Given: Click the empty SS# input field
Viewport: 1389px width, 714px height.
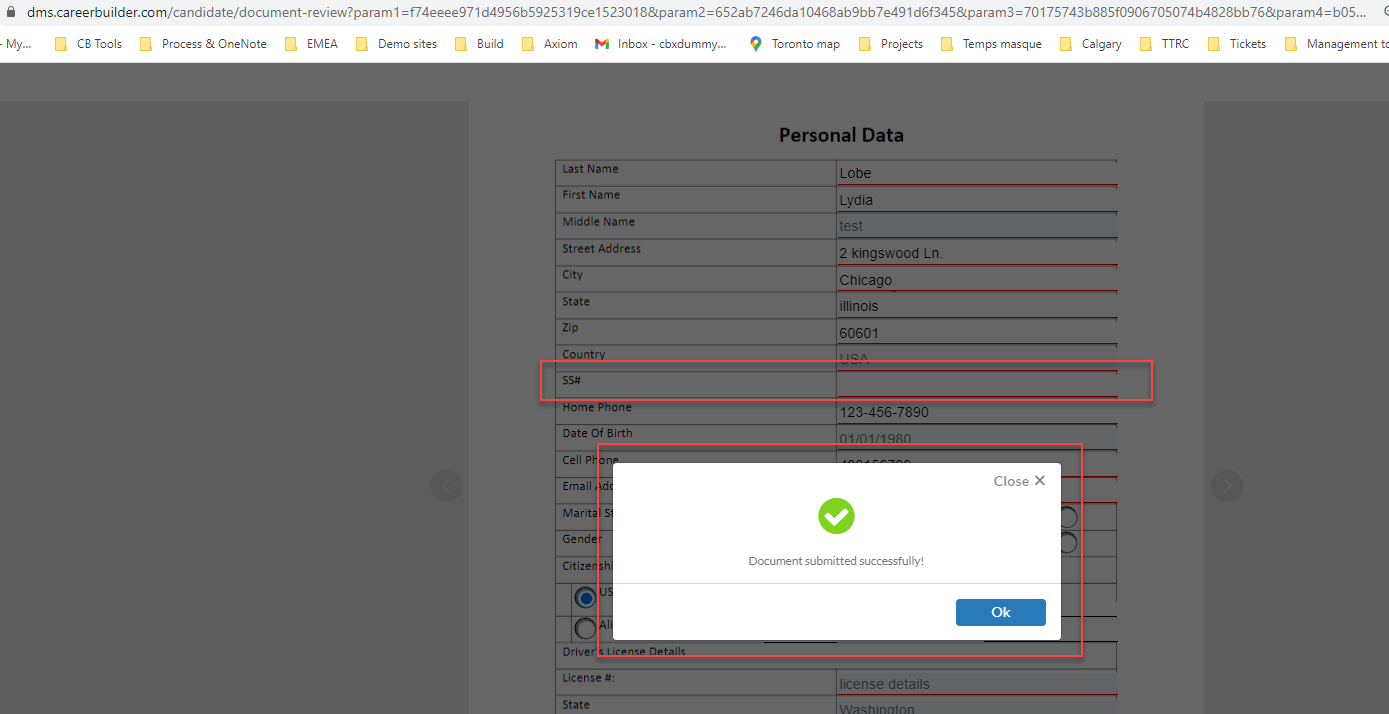Looking at the screenshot, I should 975,382.
